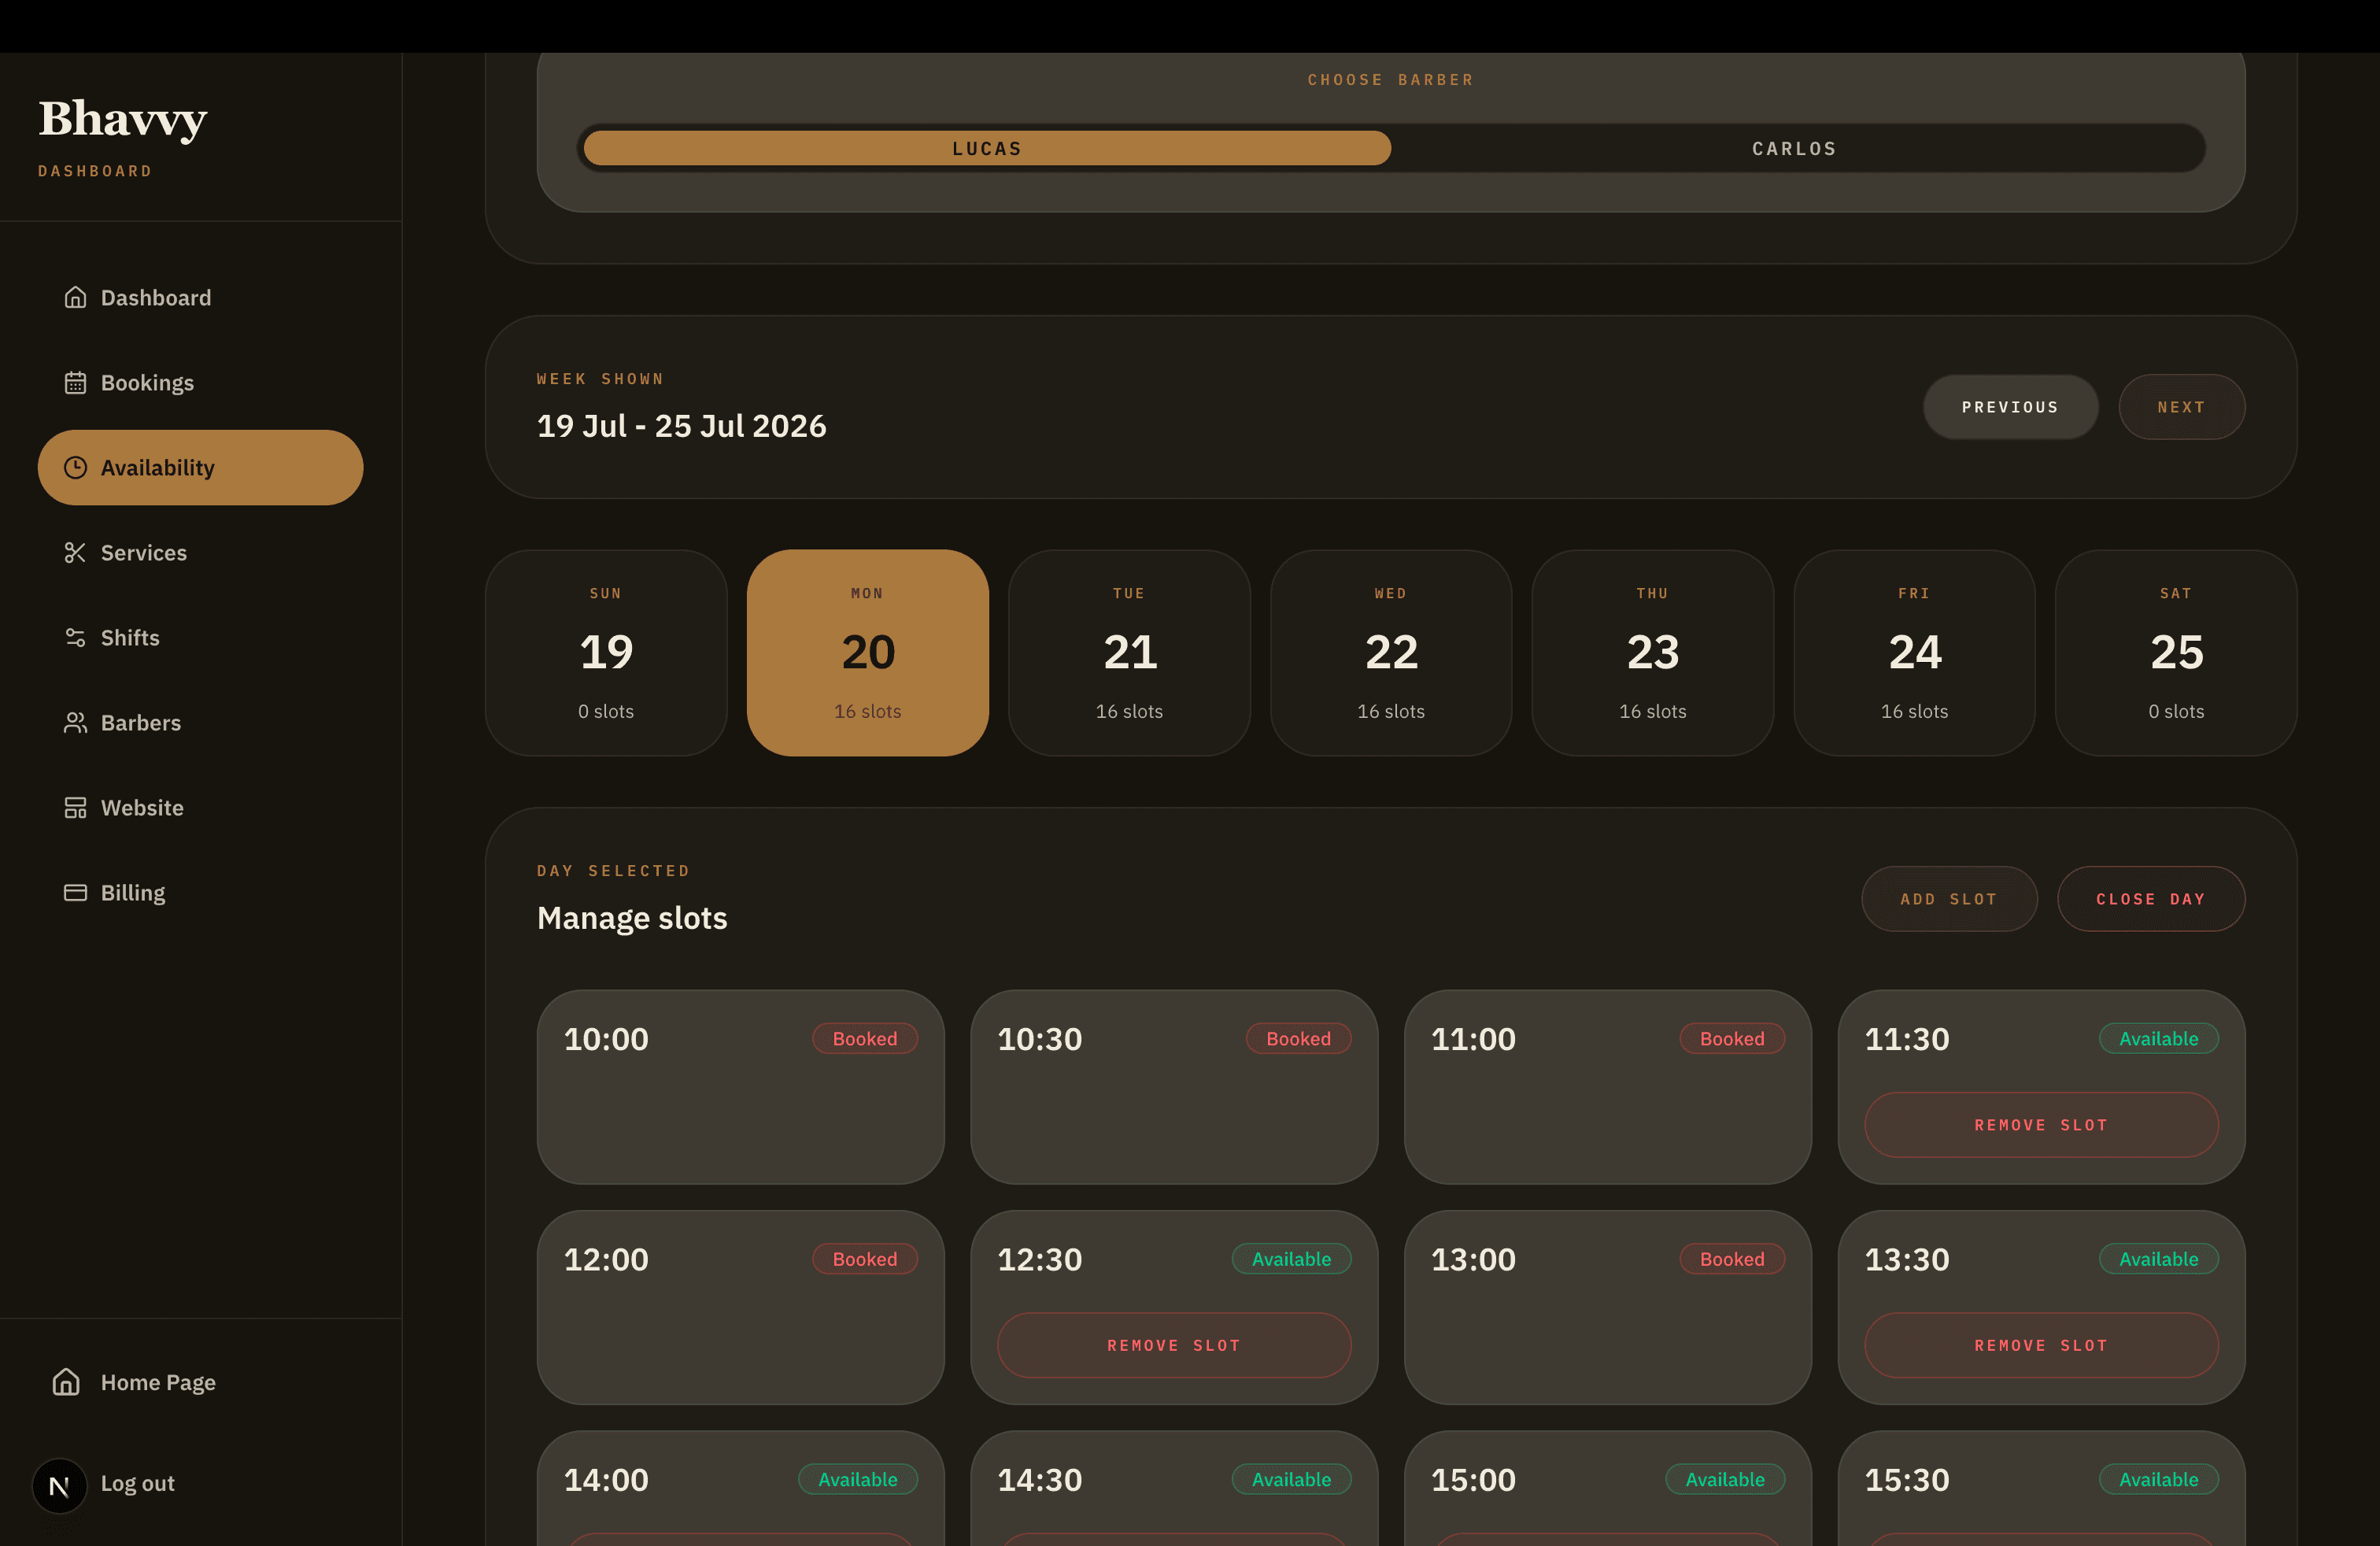
Task: Select Sunday 19 day card
Action: (x=606, y=653)
